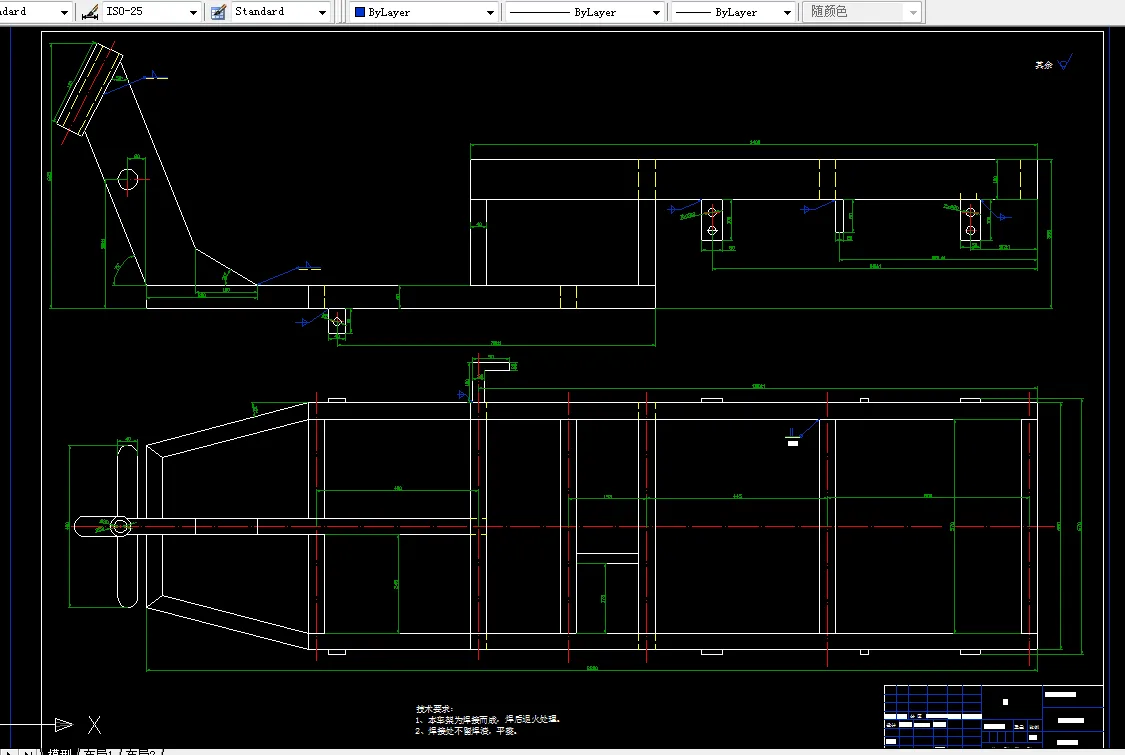Open the Standard table style dropdown
Viewport: 1125px width, 755px height.
(x=281, y=11)
